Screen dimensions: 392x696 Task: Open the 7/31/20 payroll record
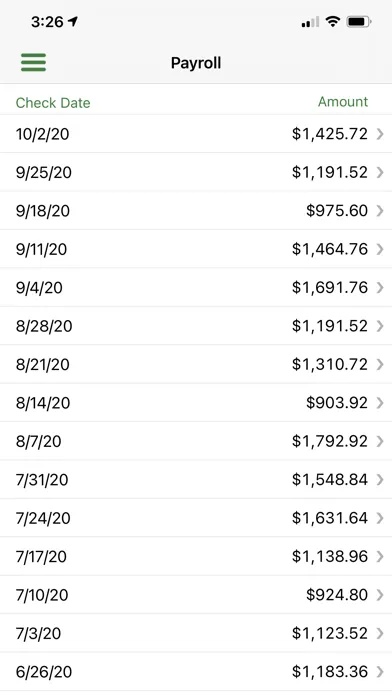196,479
